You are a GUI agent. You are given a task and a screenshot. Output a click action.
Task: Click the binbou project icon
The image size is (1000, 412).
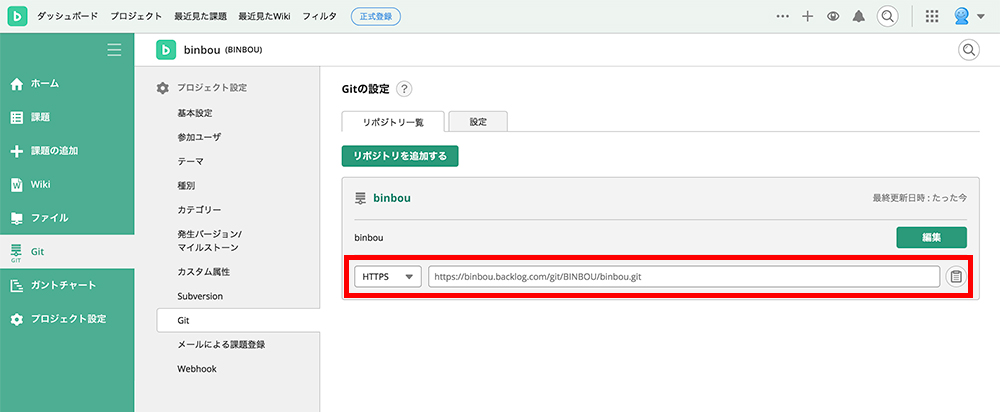tap(166, 50)
